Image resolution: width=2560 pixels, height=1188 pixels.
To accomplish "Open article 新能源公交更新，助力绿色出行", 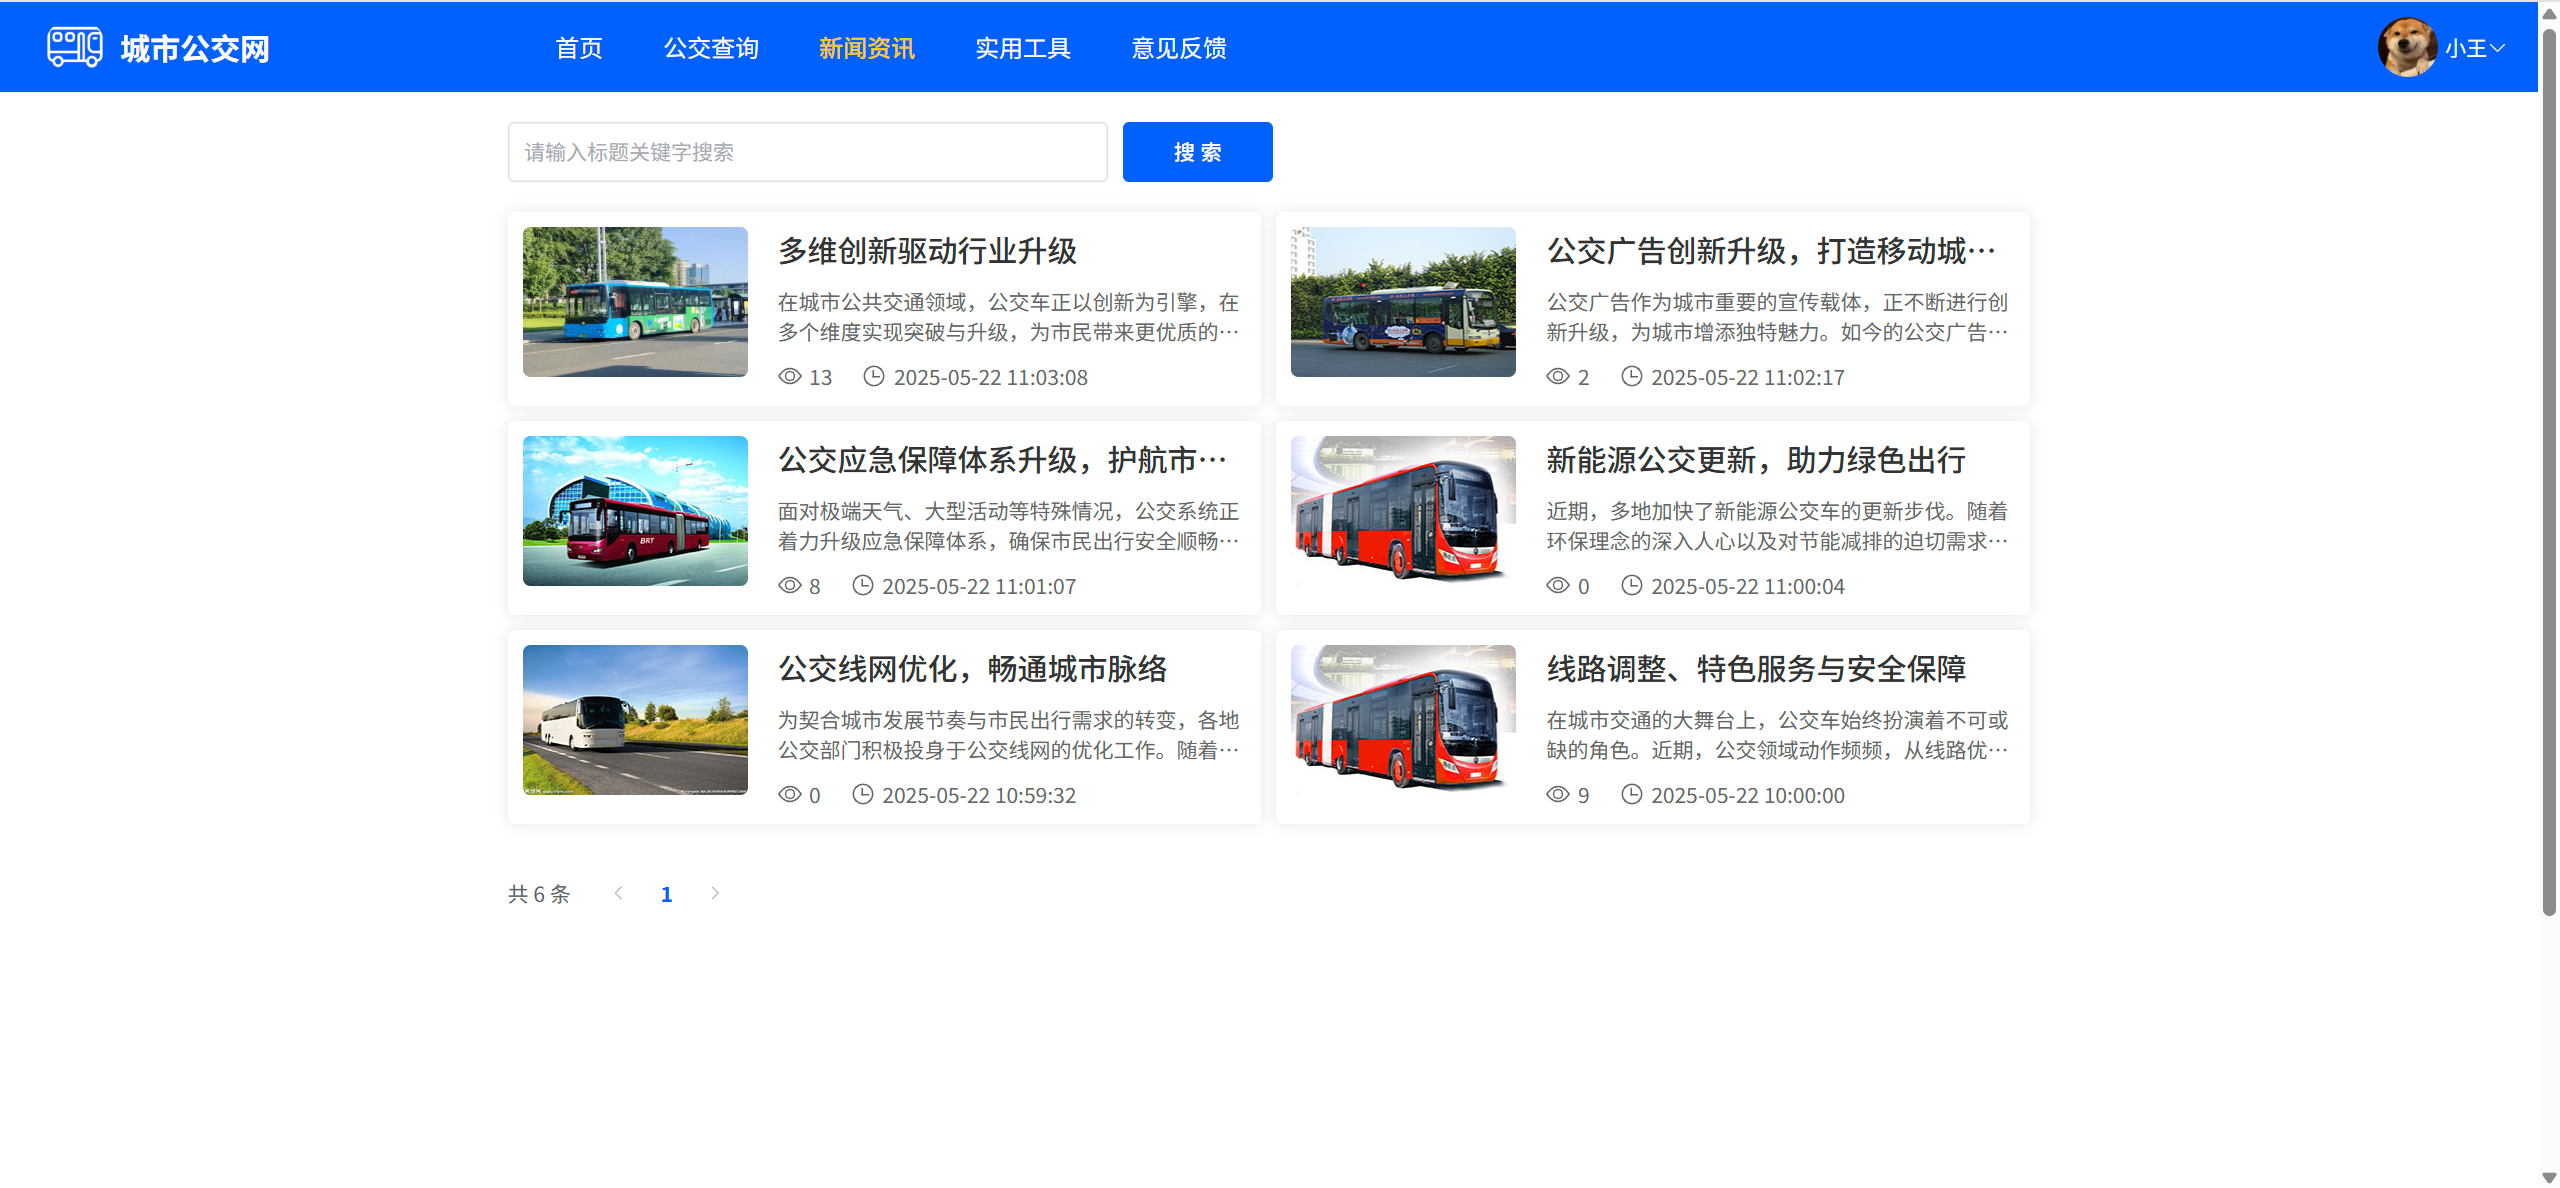I will coord(1756,460).
